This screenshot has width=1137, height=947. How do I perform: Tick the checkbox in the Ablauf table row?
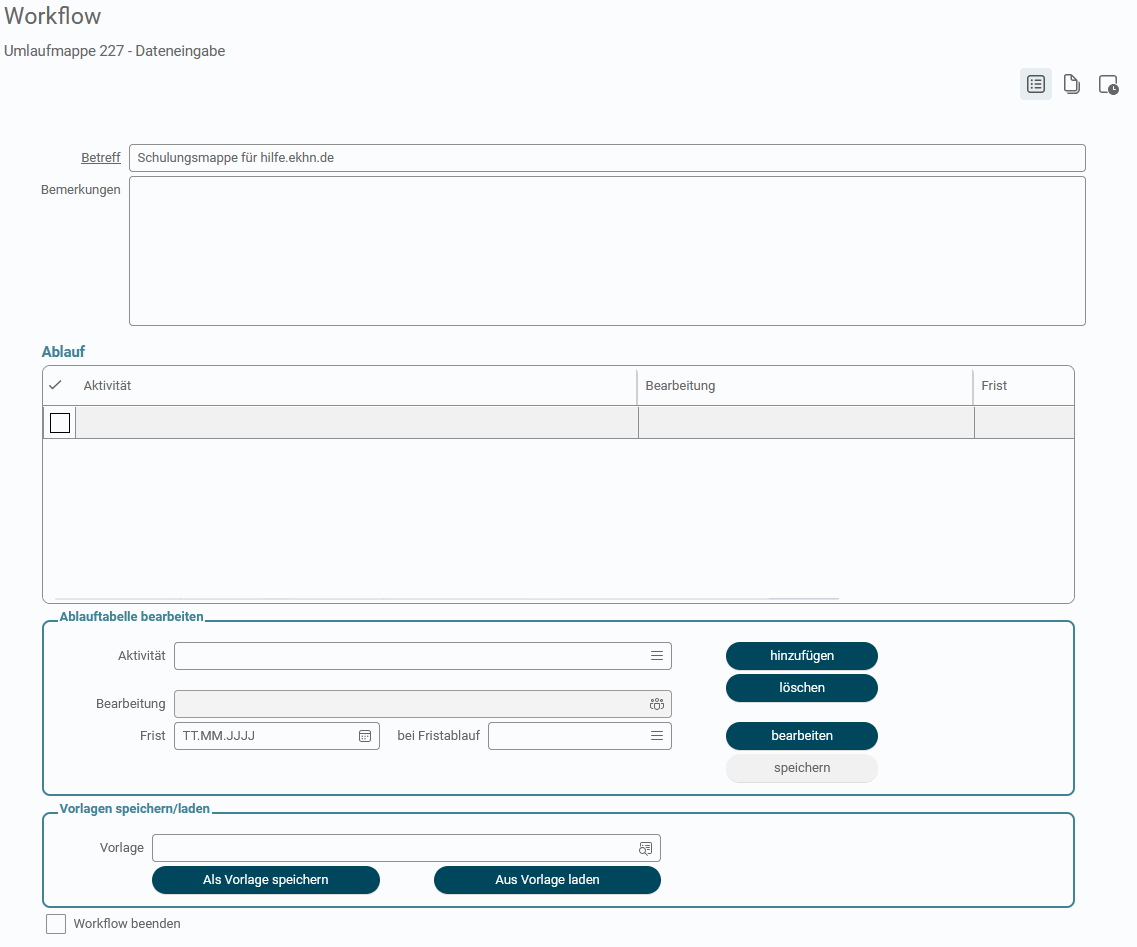coord(60,423)
